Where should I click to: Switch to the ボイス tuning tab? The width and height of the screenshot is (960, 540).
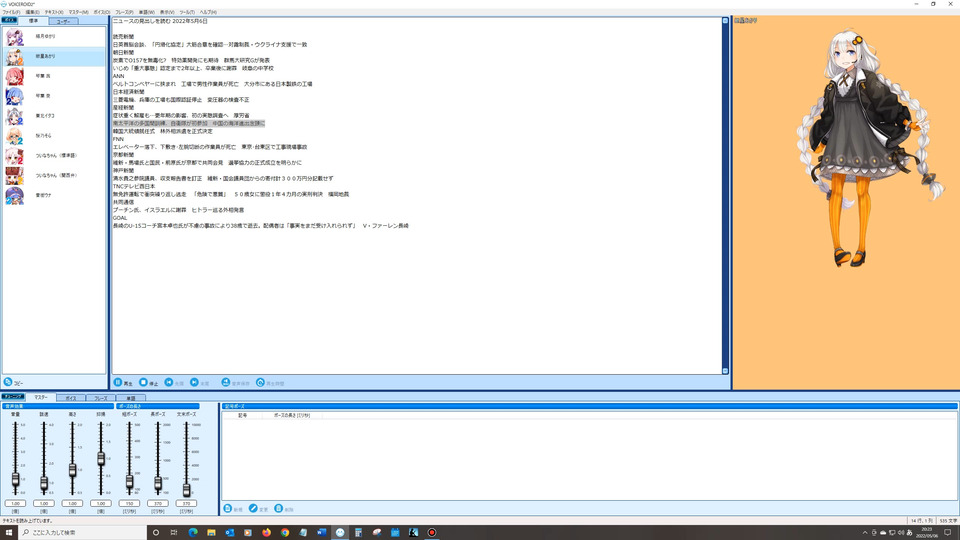coord(71,398)
